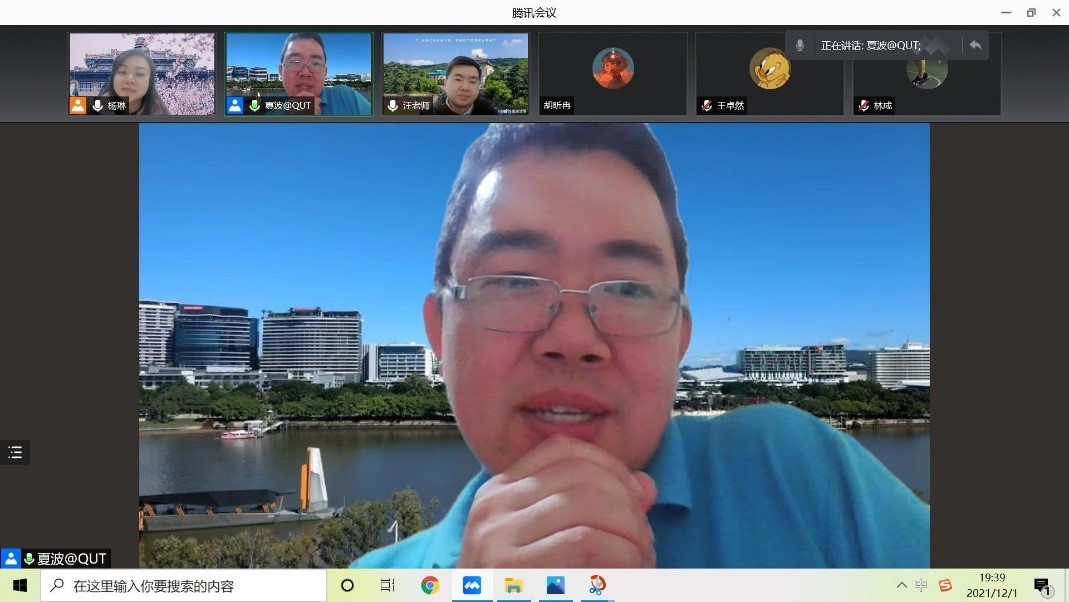The height and width of the screenshot is (602, 1069).
Task: Toggle the side list panel button
Action: tap(15, 453)
